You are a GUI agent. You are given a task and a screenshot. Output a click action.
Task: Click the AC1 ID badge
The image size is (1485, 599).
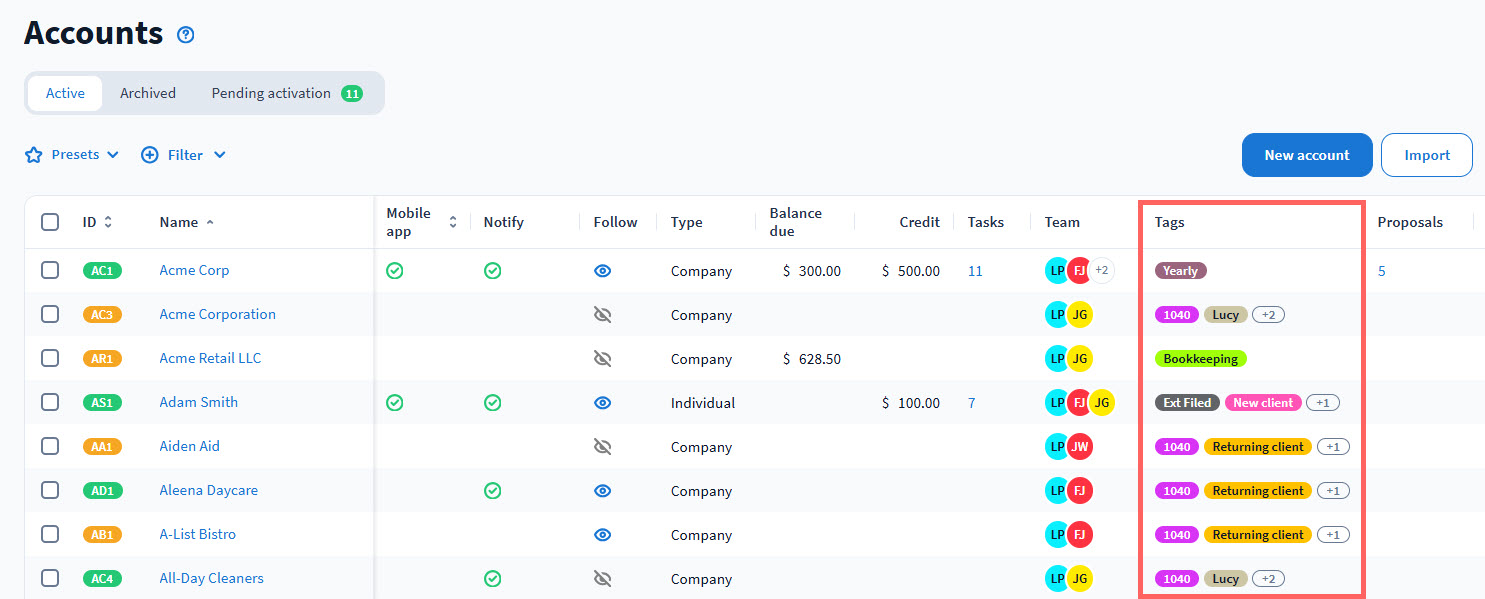[x=102, y=271]
